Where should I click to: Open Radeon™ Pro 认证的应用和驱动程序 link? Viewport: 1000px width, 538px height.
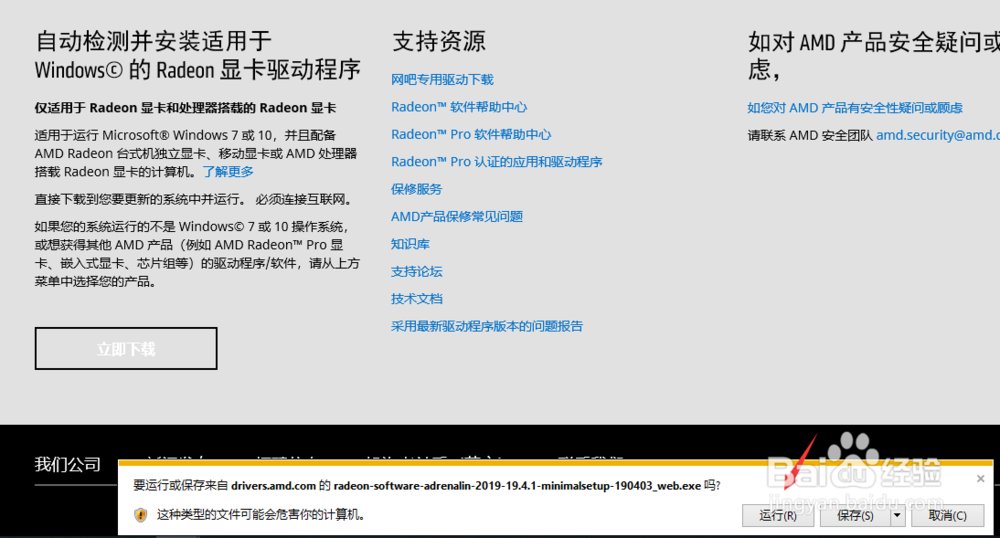496,162
